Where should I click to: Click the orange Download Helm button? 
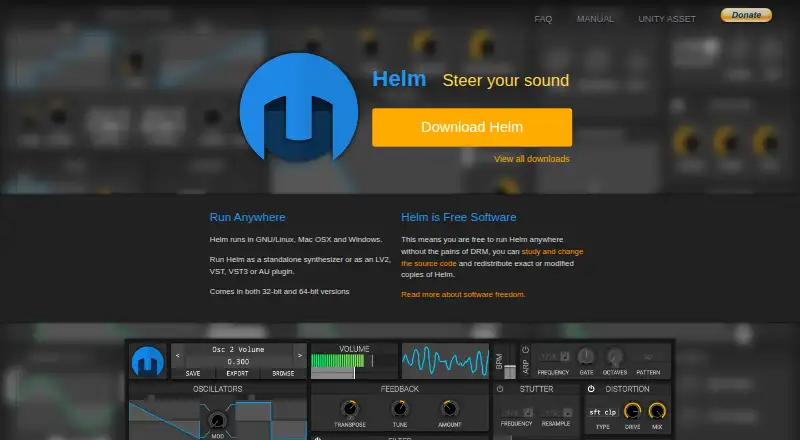coord(472,127)
